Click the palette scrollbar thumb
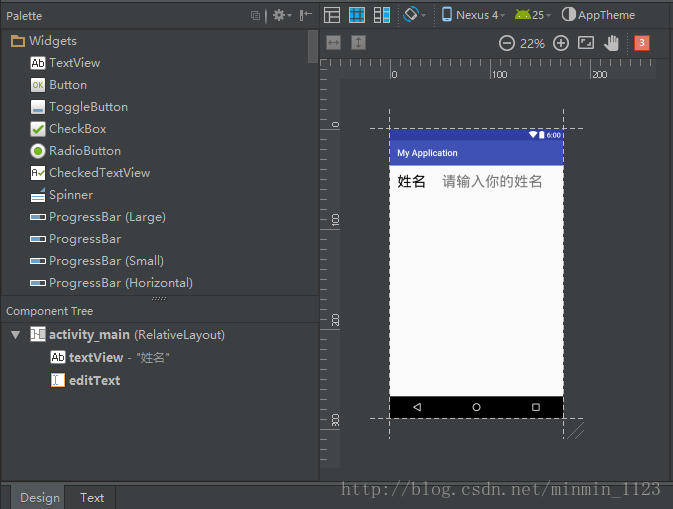 point(313,46)
